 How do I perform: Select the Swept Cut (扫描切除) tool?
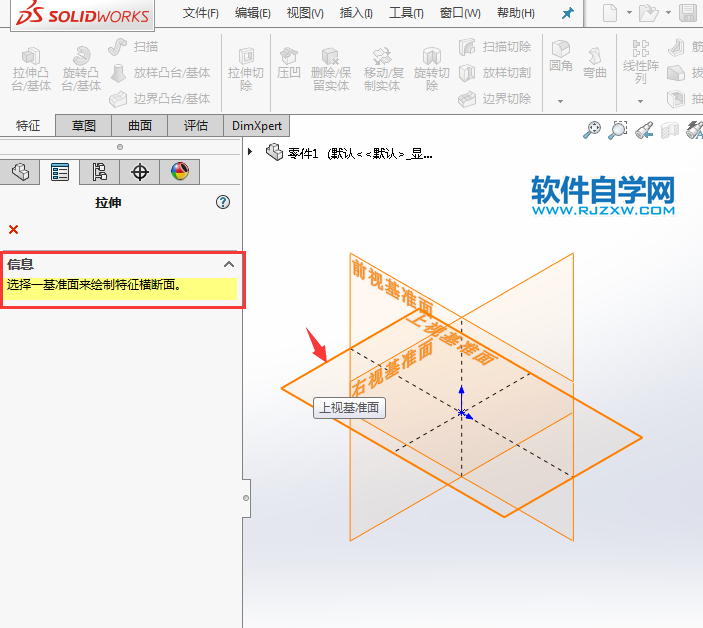coord(495,47)
